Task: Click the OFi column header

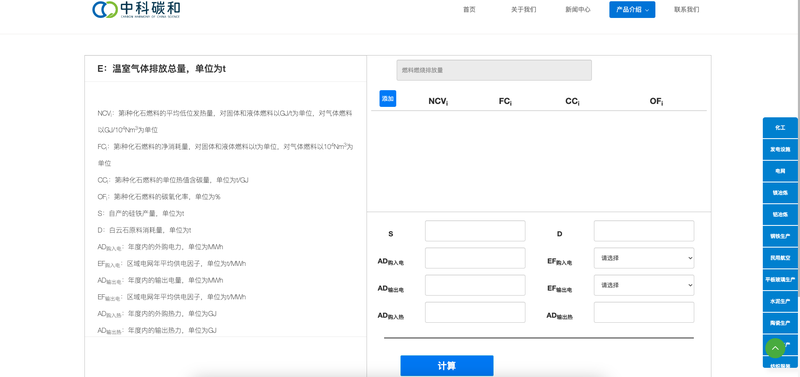Action: tap(656, 102)
